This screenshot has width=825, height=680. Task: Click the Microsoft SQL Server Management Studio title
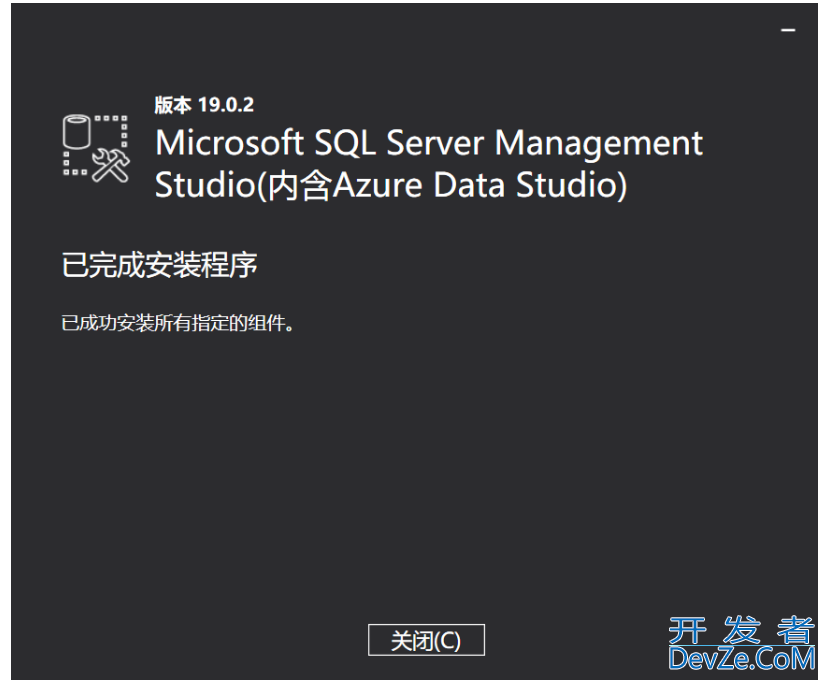(429, 164)
